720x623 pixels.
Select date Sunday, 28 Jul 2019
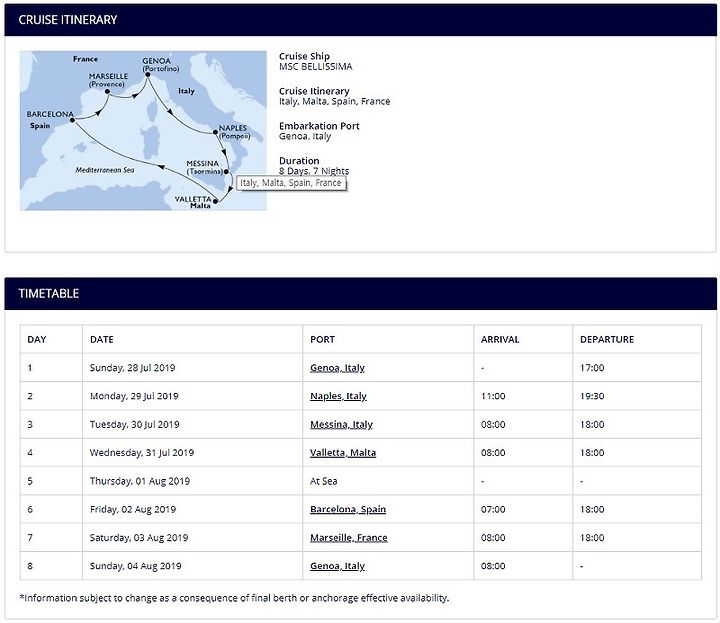coord(132,368)
